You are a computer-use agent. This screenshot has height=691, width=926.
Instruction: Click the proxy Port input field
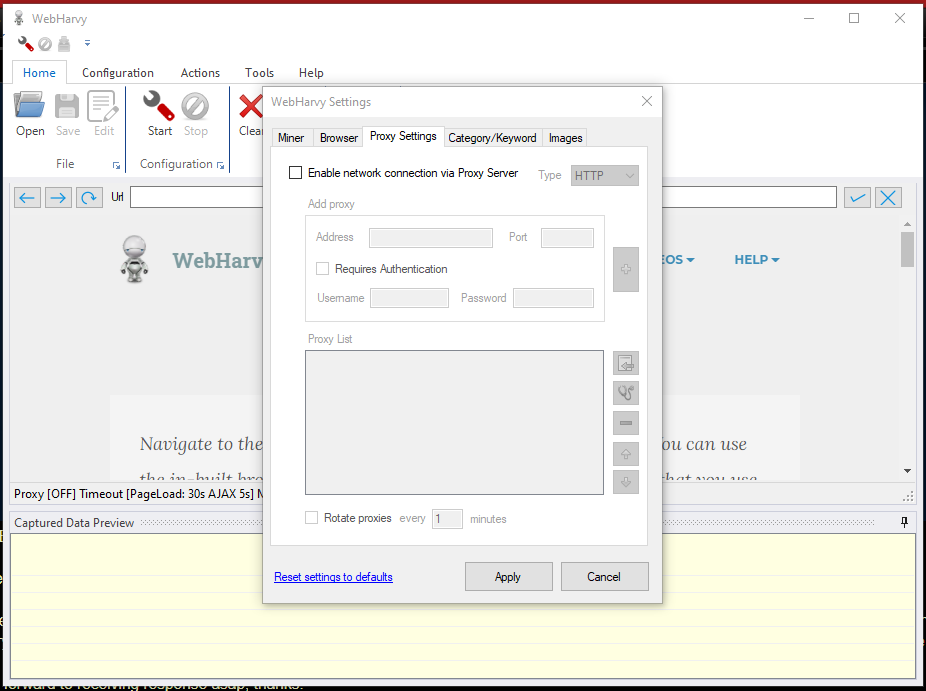coord(567,238)
